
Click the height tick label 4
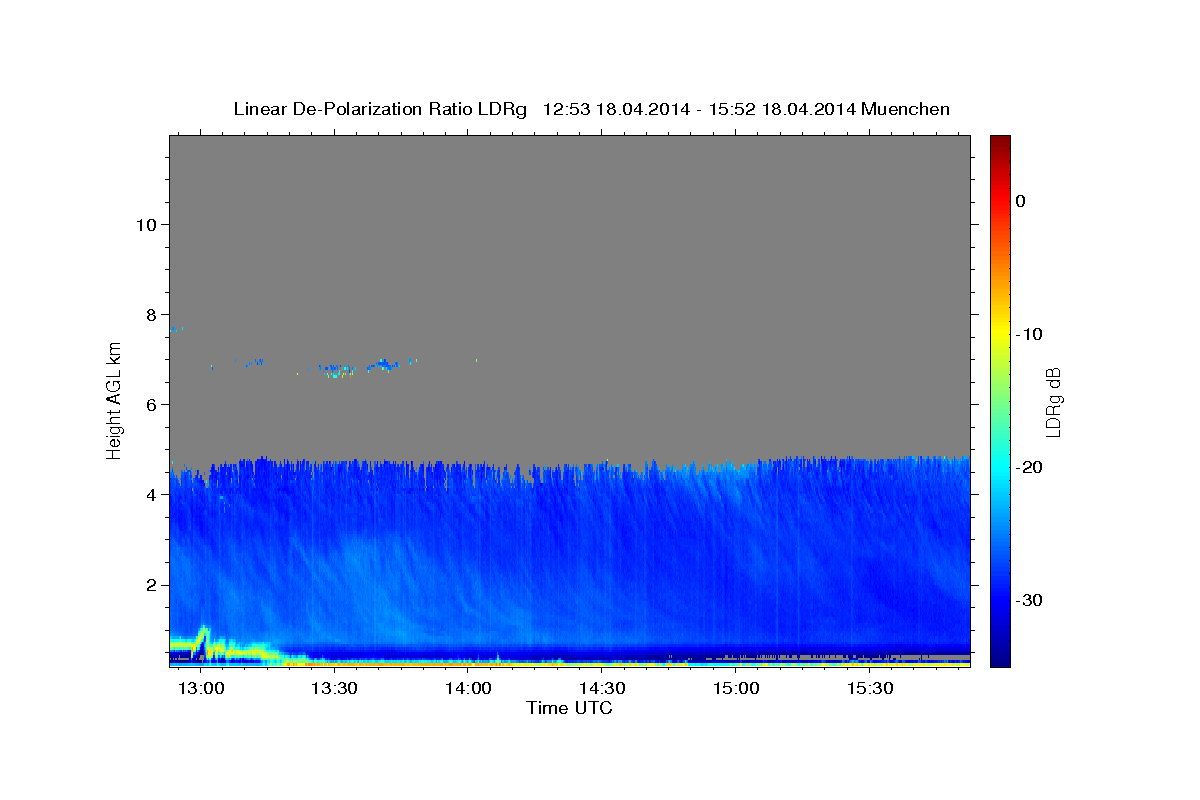click(149, 494)
